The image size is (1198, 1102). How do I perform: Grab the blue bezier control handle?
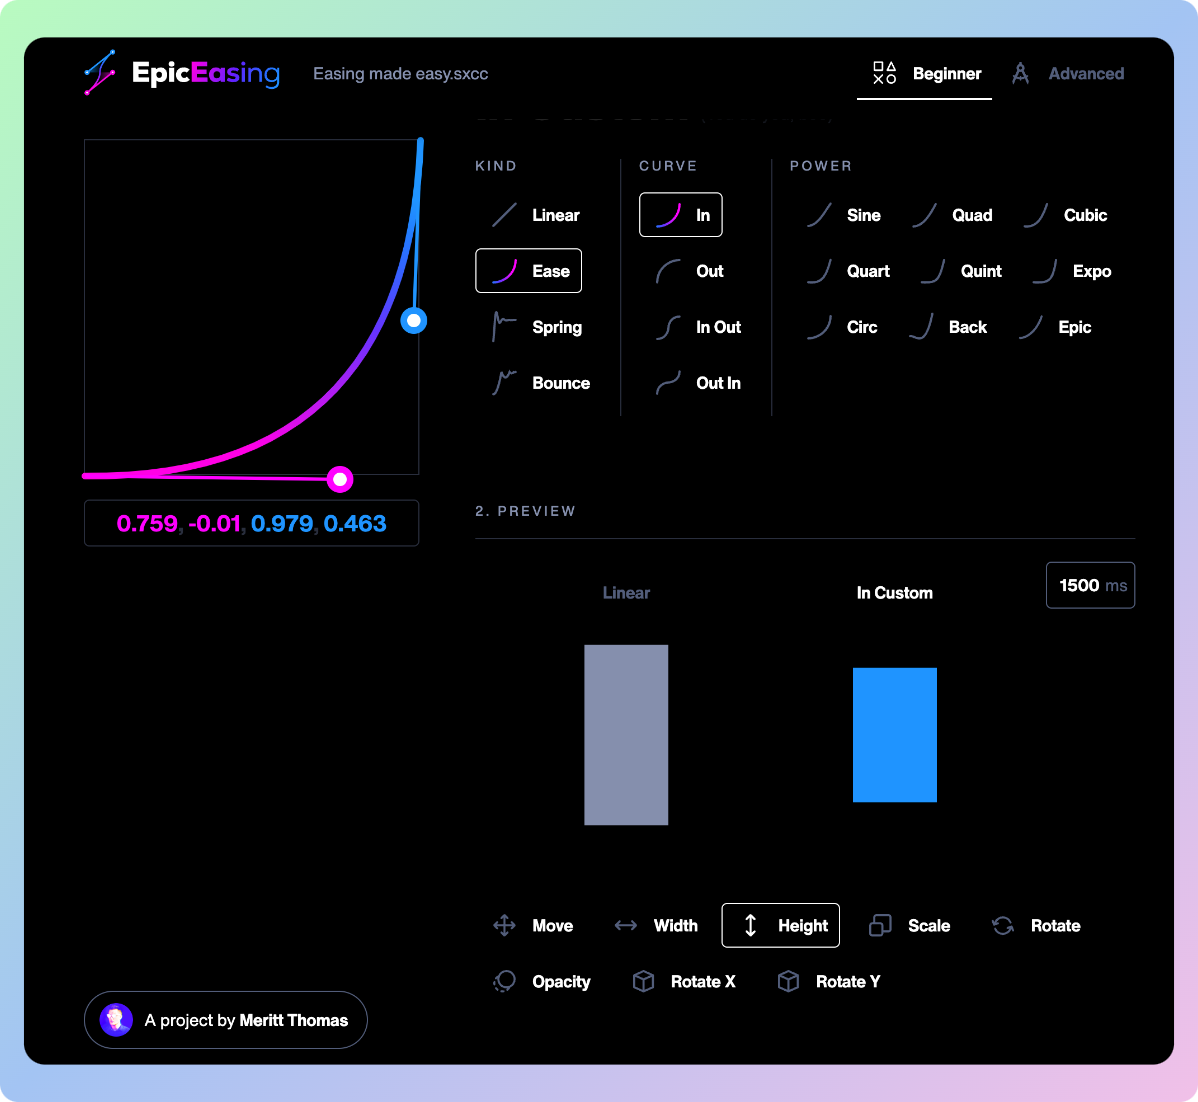click(x=414, y=320)
